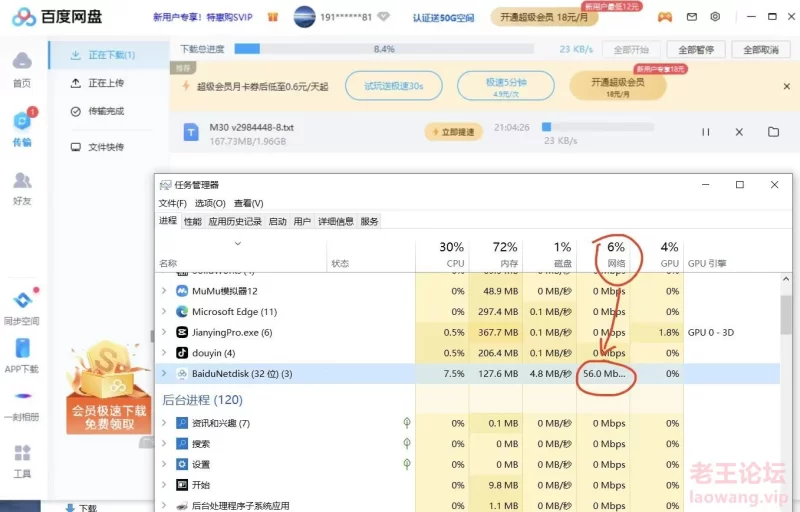Click the 会员极速下载 免费领取 promo banner

click(x=109, y=388)
